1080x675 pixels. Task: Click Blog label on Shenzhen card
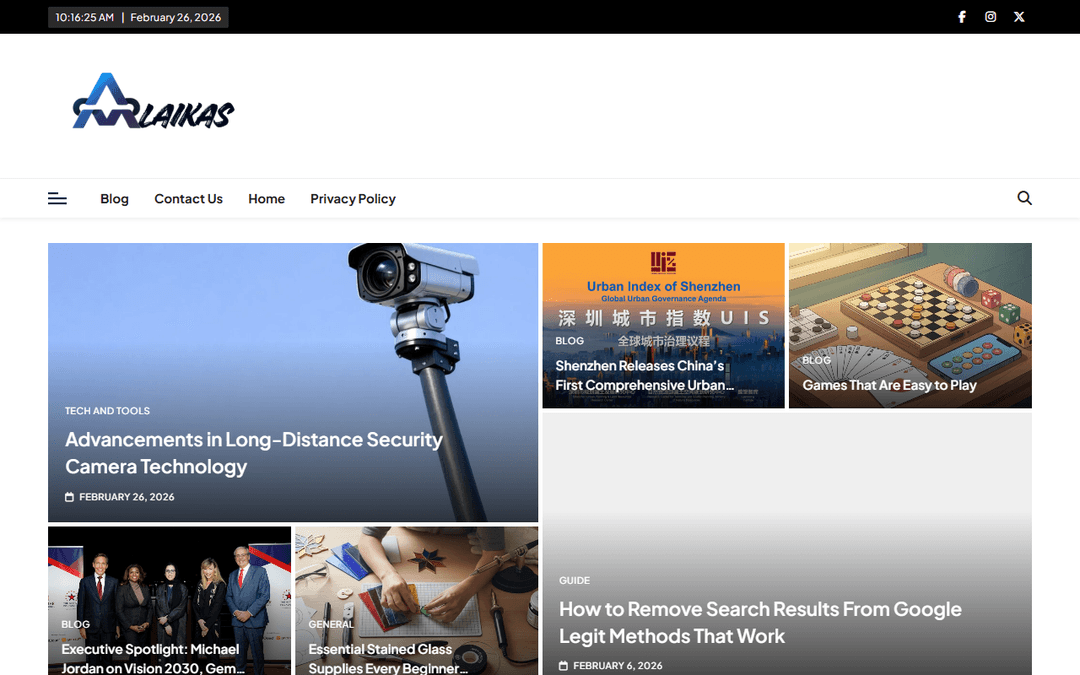[x=570, y=341]
